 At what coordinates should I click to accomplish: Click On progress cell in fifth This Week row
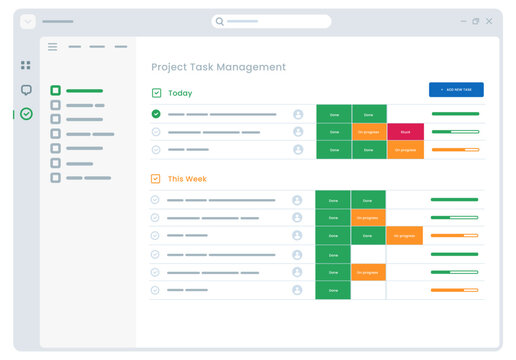(368, 272)
